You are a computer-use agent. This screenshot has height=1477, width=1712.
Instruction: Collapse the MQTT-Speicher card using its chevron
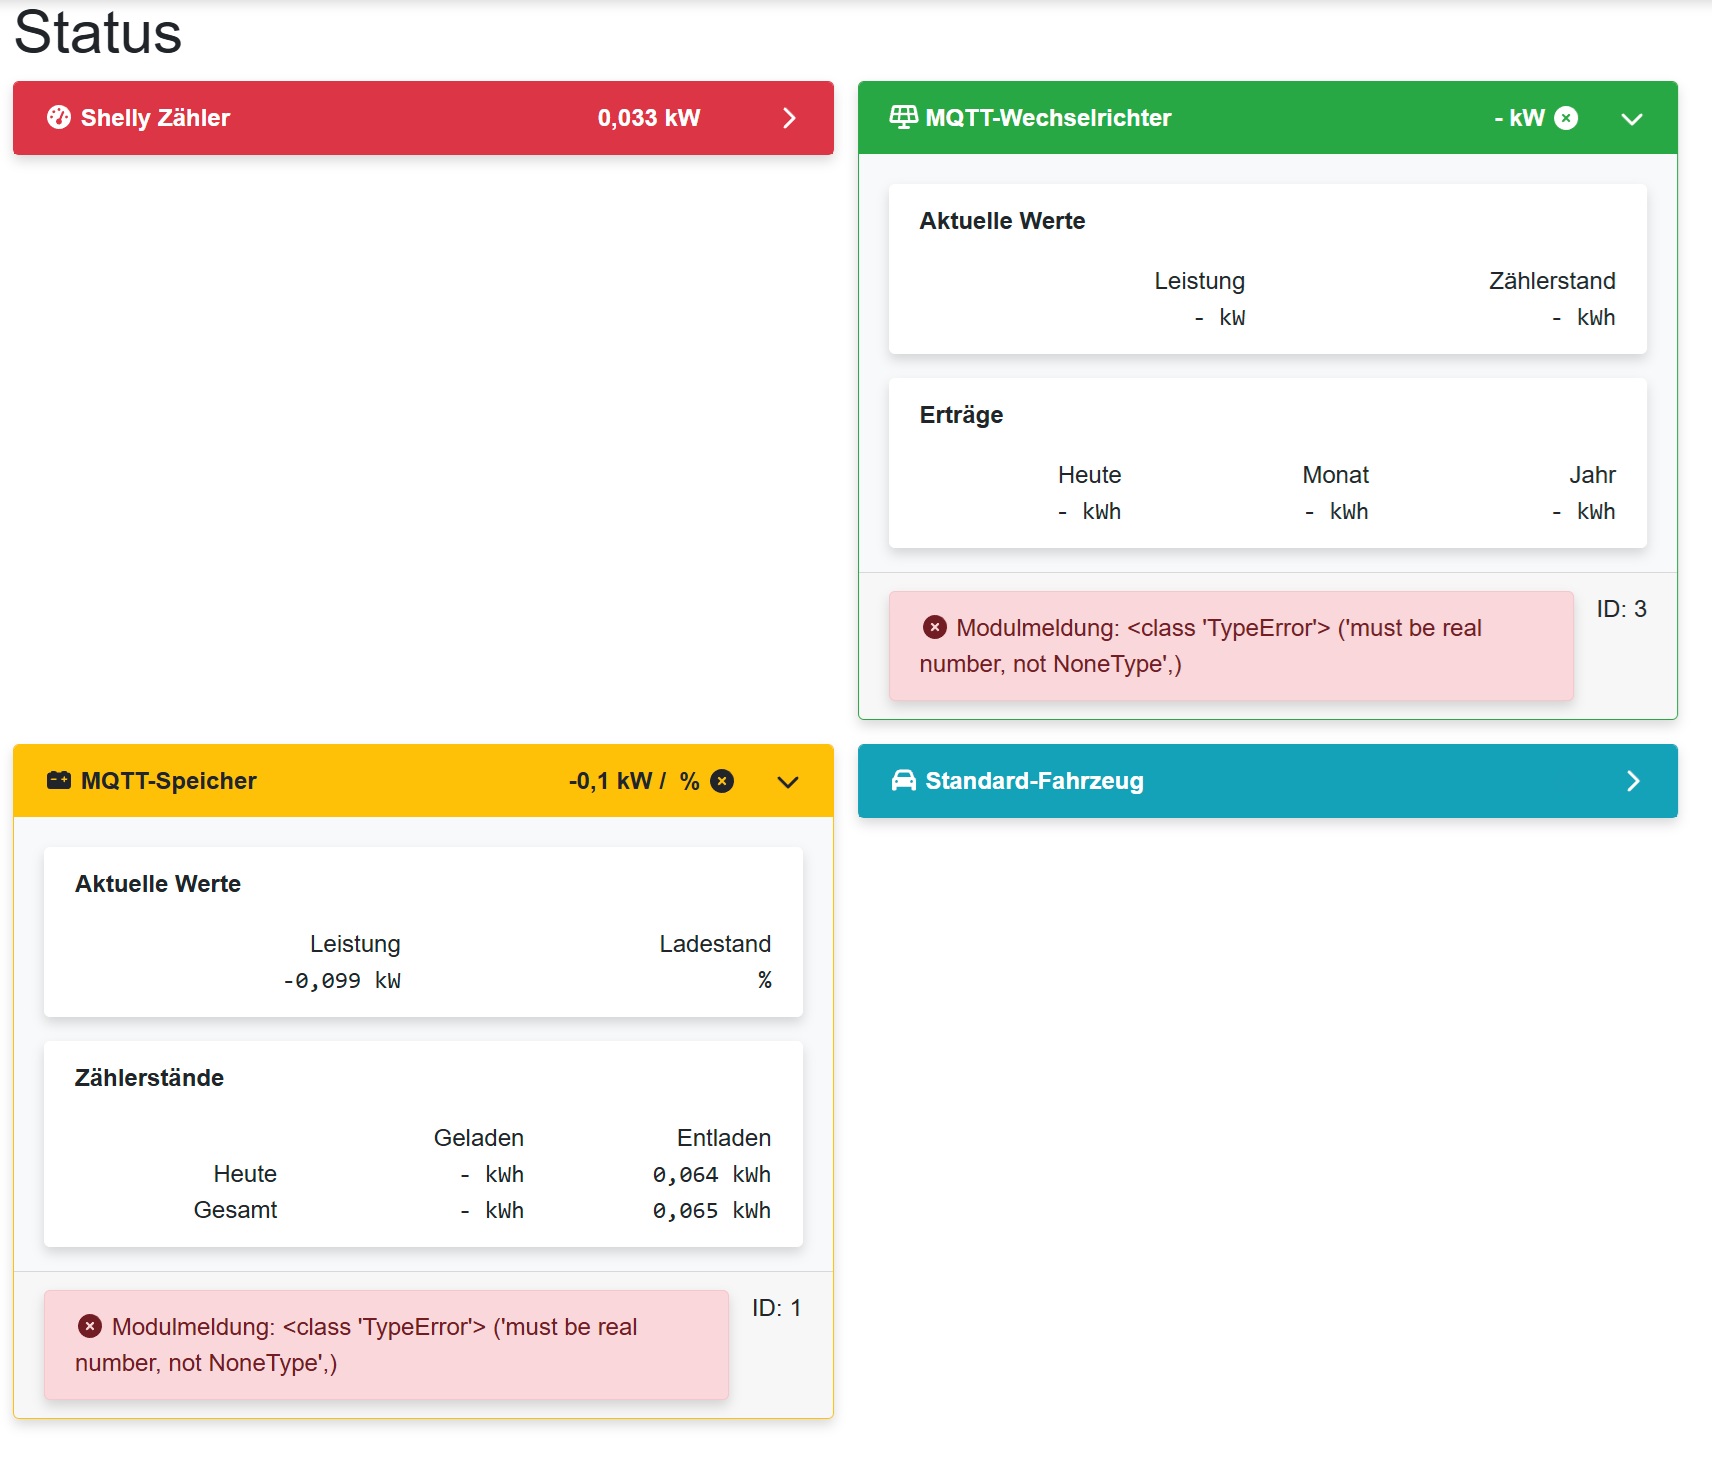788,782
